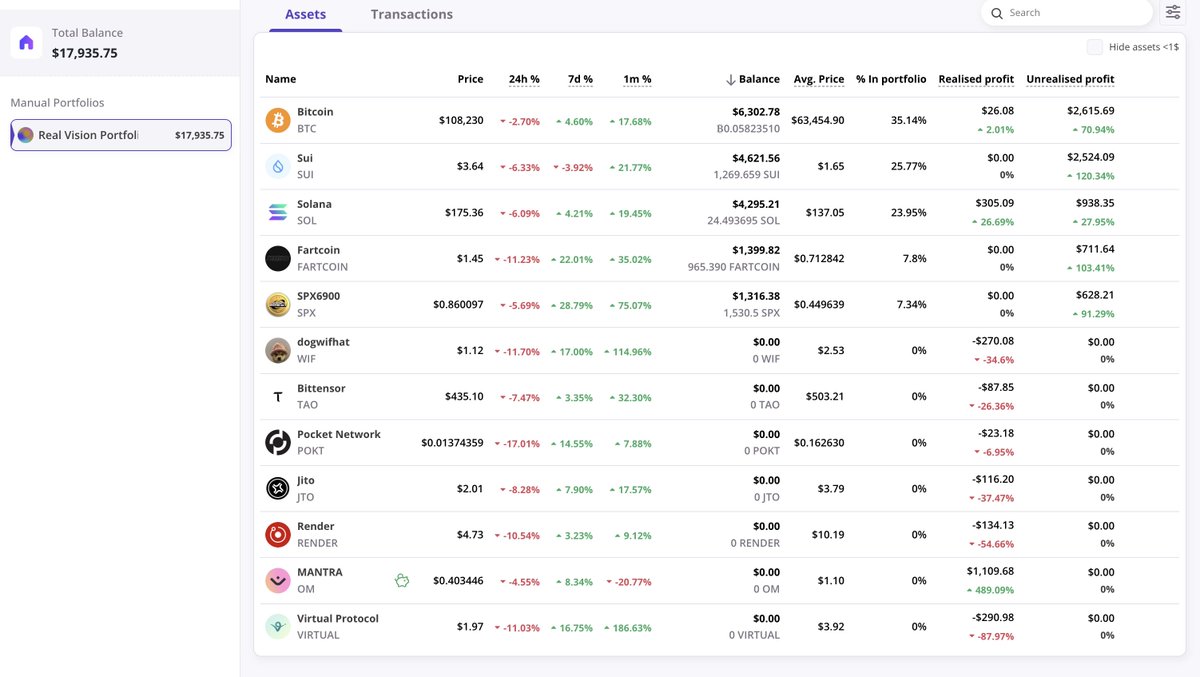Sort by Realised profit column header
The width and height of the screenshot is (1200, 677).
click(976, 79)
